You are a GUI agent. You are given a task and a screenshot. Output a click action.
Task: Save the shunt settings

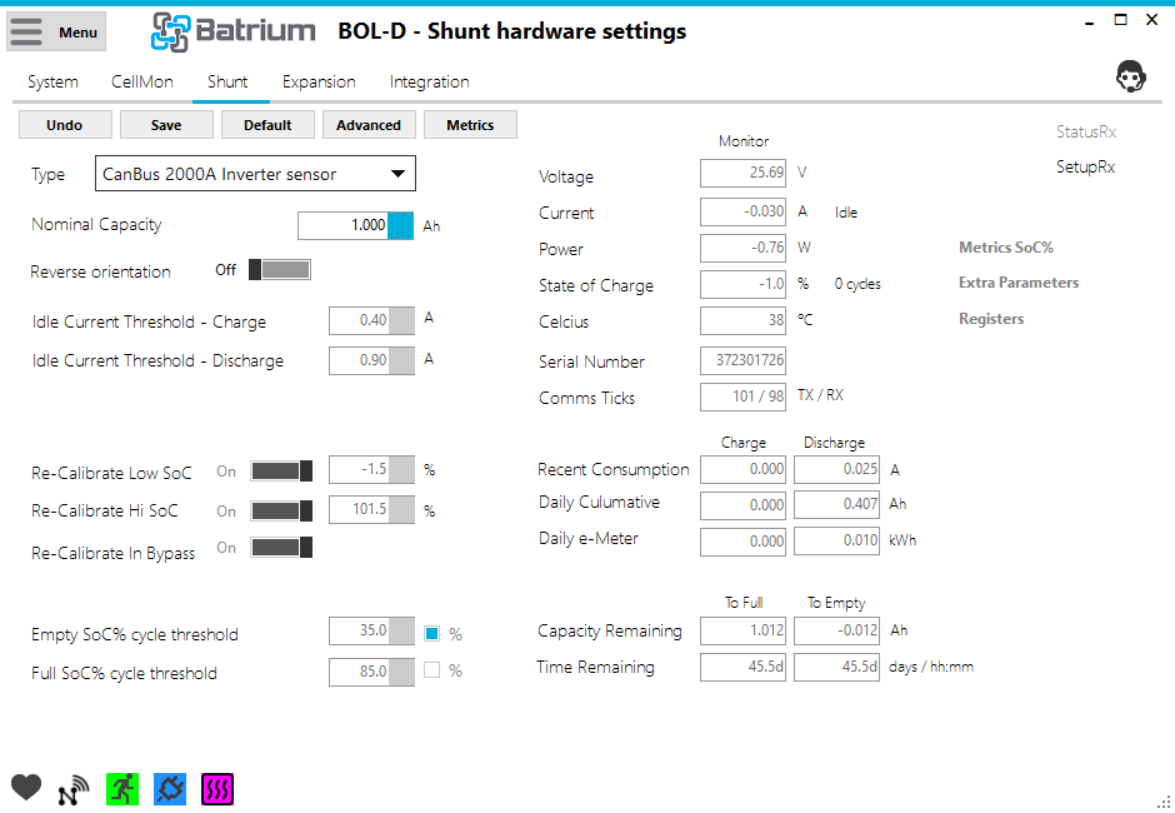(x=166, y=125)
